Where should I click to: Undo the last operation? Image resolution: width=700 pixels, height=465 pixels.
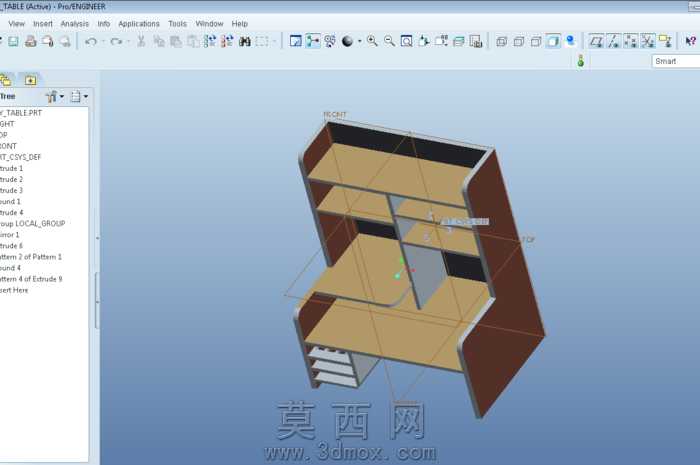coord(91,42)
